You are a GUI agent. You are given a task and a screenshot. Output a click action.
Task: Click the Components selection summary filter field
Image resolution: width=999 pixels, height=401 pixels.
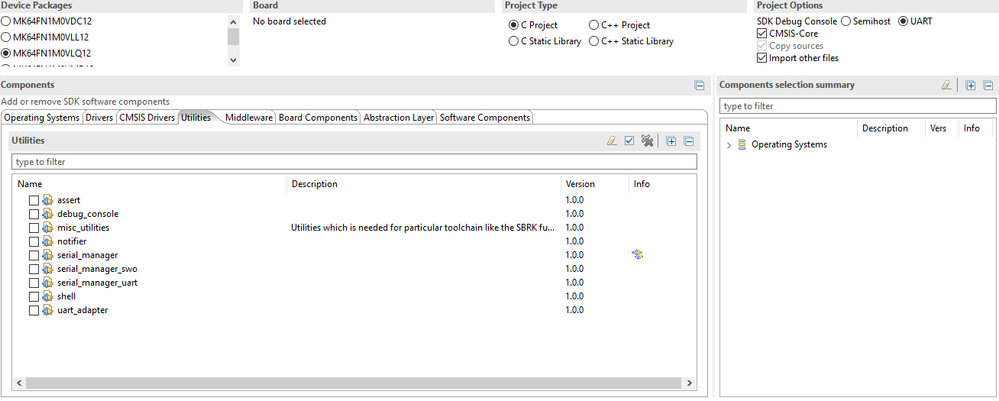(x=858, y=106)
